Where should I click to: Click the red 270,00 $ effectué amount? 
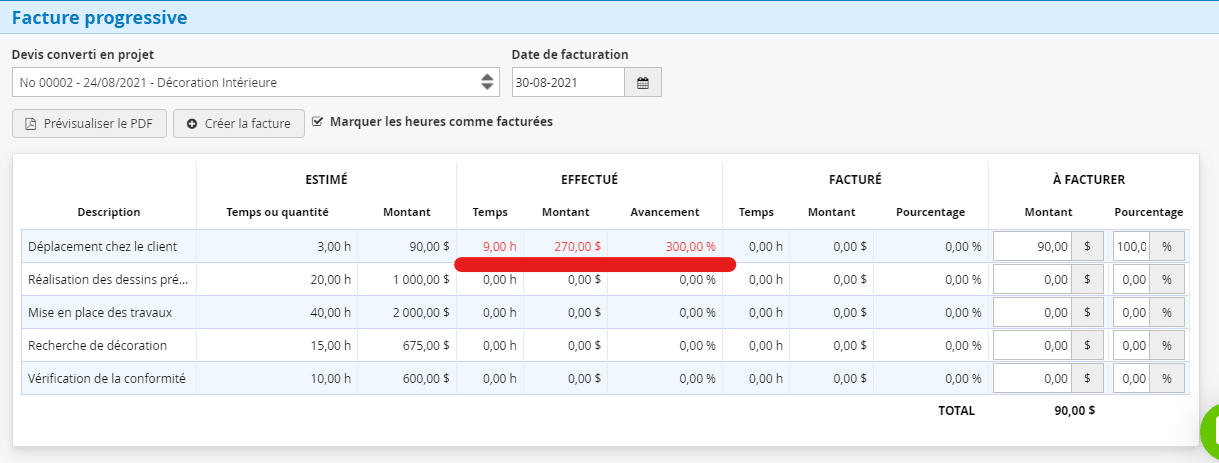pyautogui.click(x=577, y=246)
